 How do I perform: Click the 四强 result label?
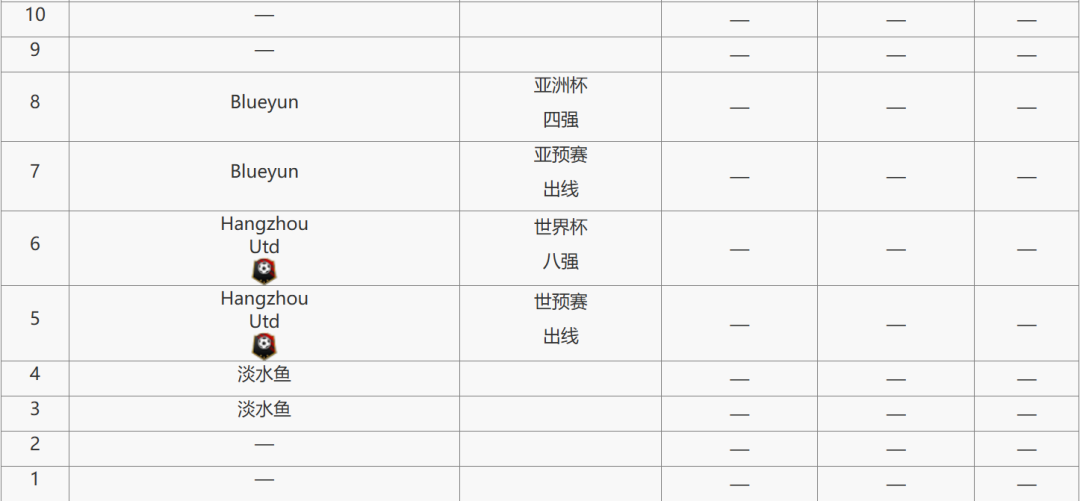(561, 120)
